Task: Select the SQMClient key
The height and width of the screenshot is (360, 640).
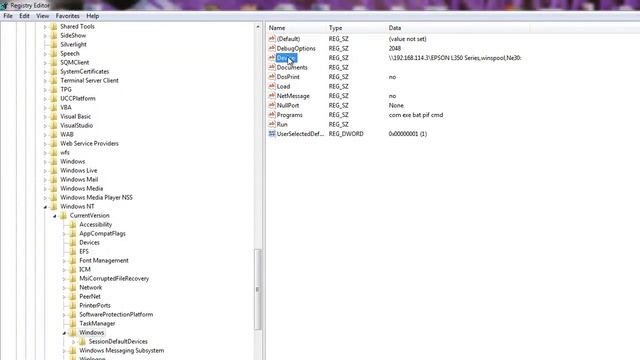Action: coord(75,62)
